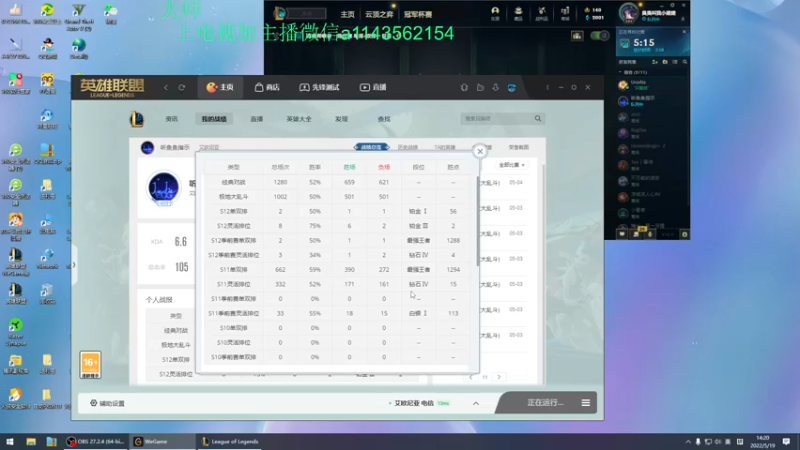Click add friend icon in friends list

655,62
